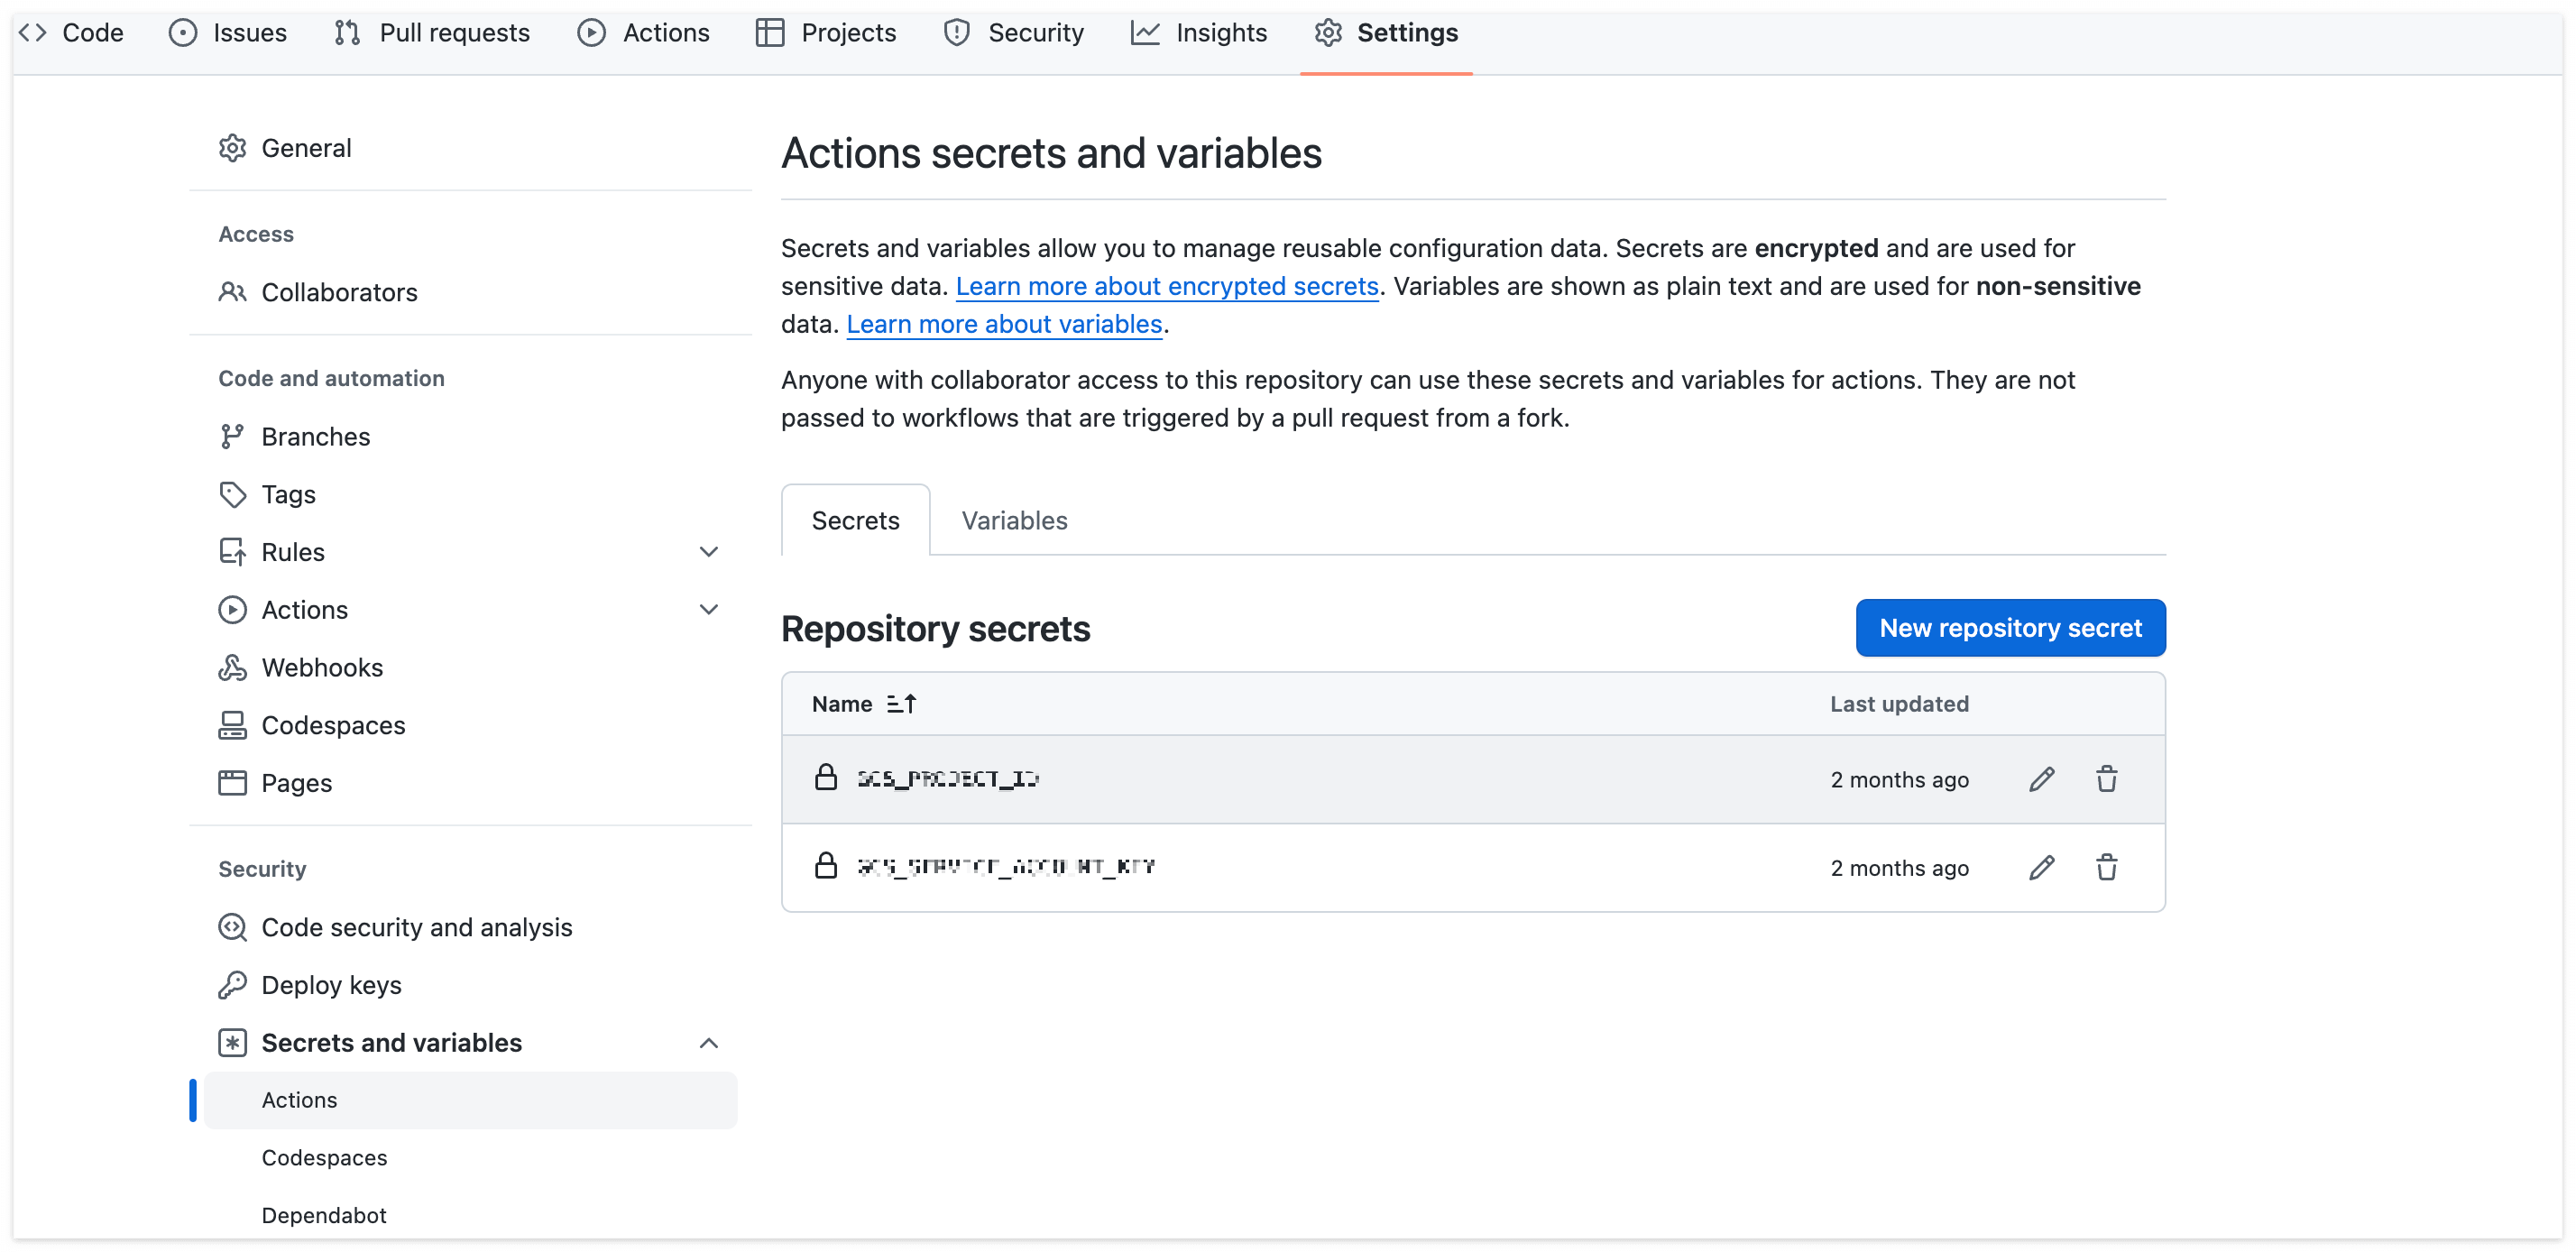This screenshot has width=2576, height=1252.
Task: Expand the sidebar Actions section chevron
Action: pyautogui.click(x=708, y=610)
